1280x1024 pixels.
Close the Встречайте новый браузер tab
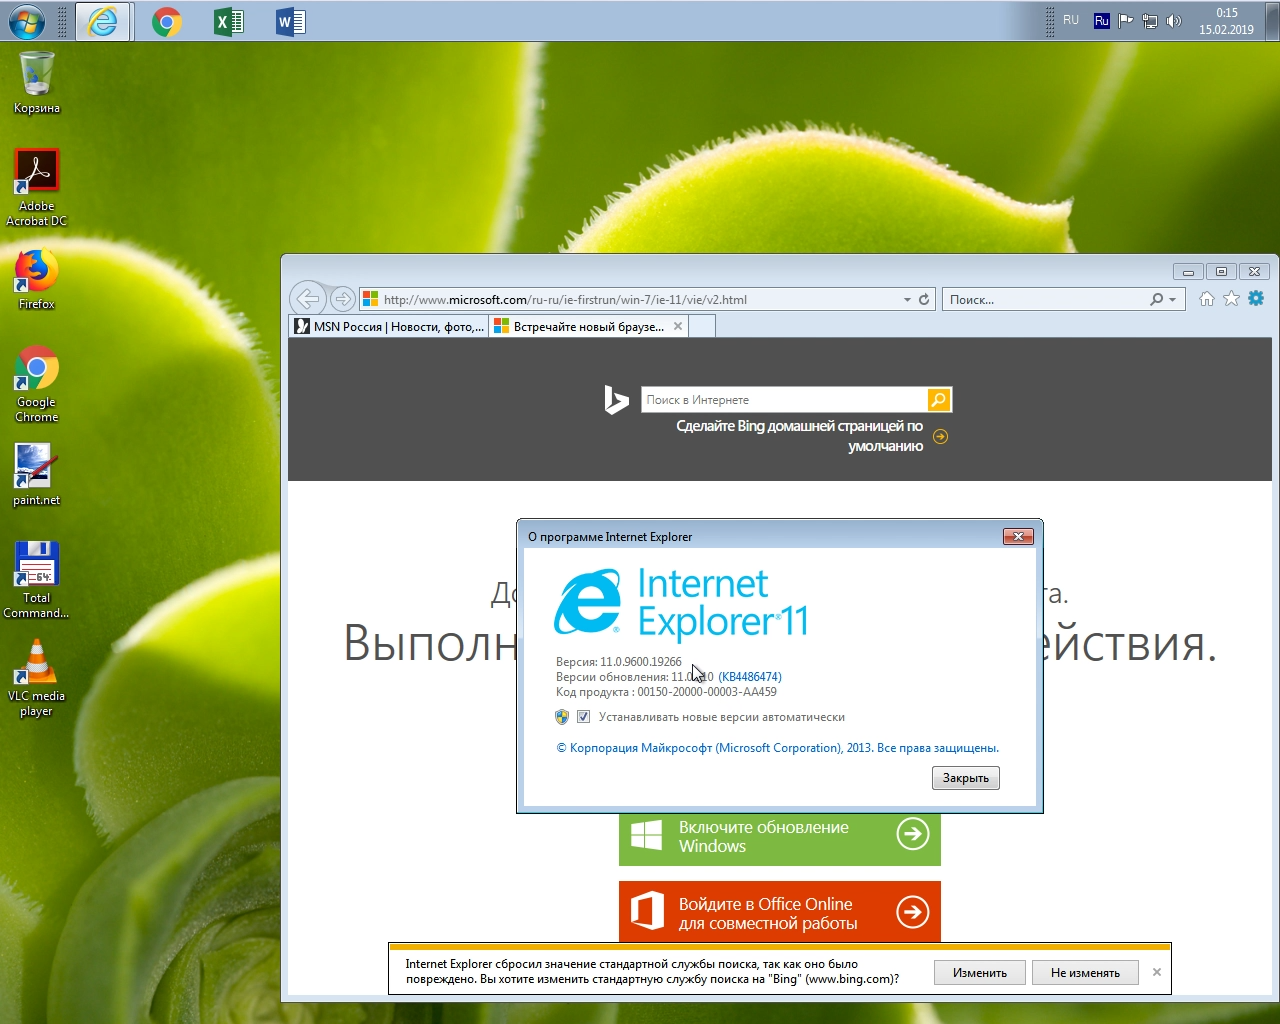pos(678,326)
